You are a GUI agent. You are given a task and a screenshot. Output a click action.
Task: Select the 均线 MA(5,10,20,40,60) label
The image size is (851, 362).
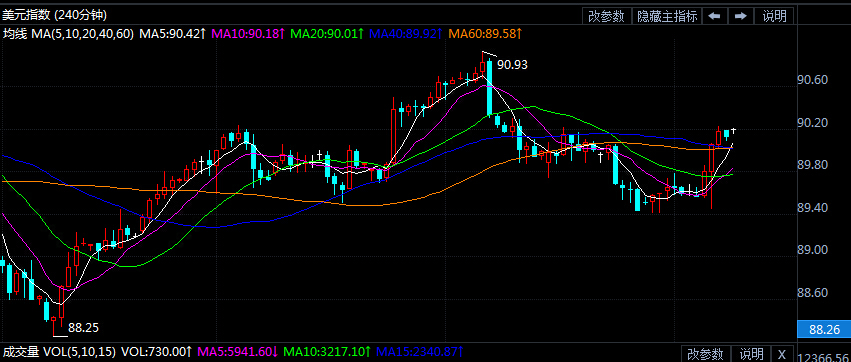pyautogui.click(x=68, y=34)
